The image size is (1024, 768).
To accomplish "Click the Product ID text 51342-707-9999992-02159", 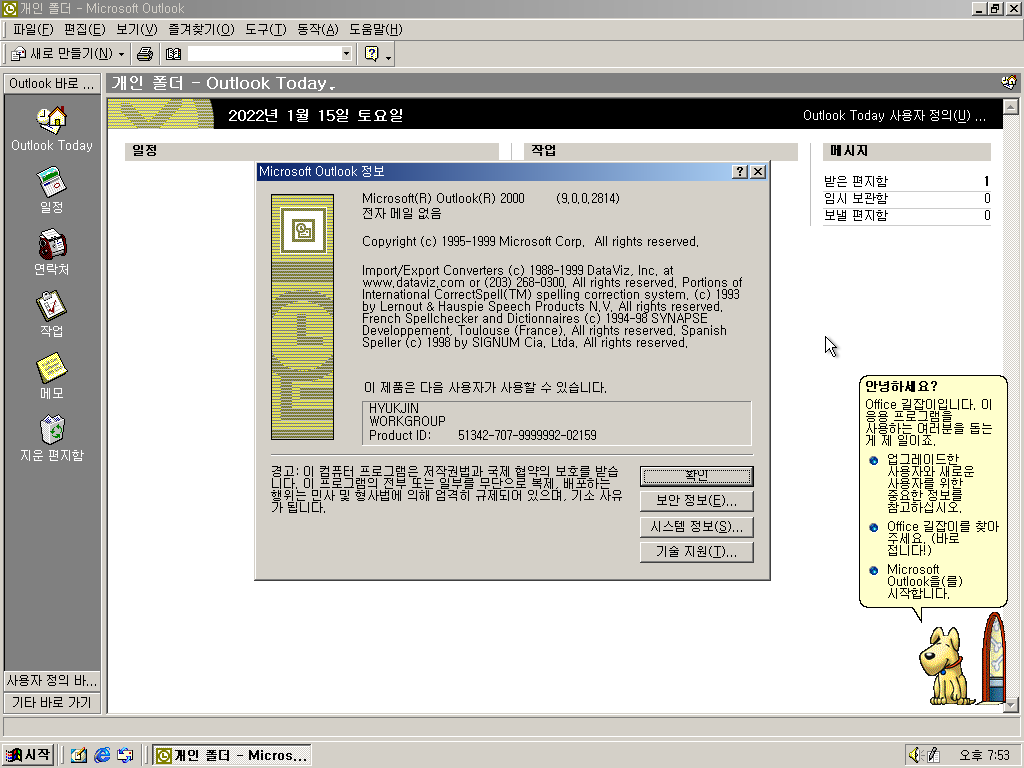I will [527, 436].
